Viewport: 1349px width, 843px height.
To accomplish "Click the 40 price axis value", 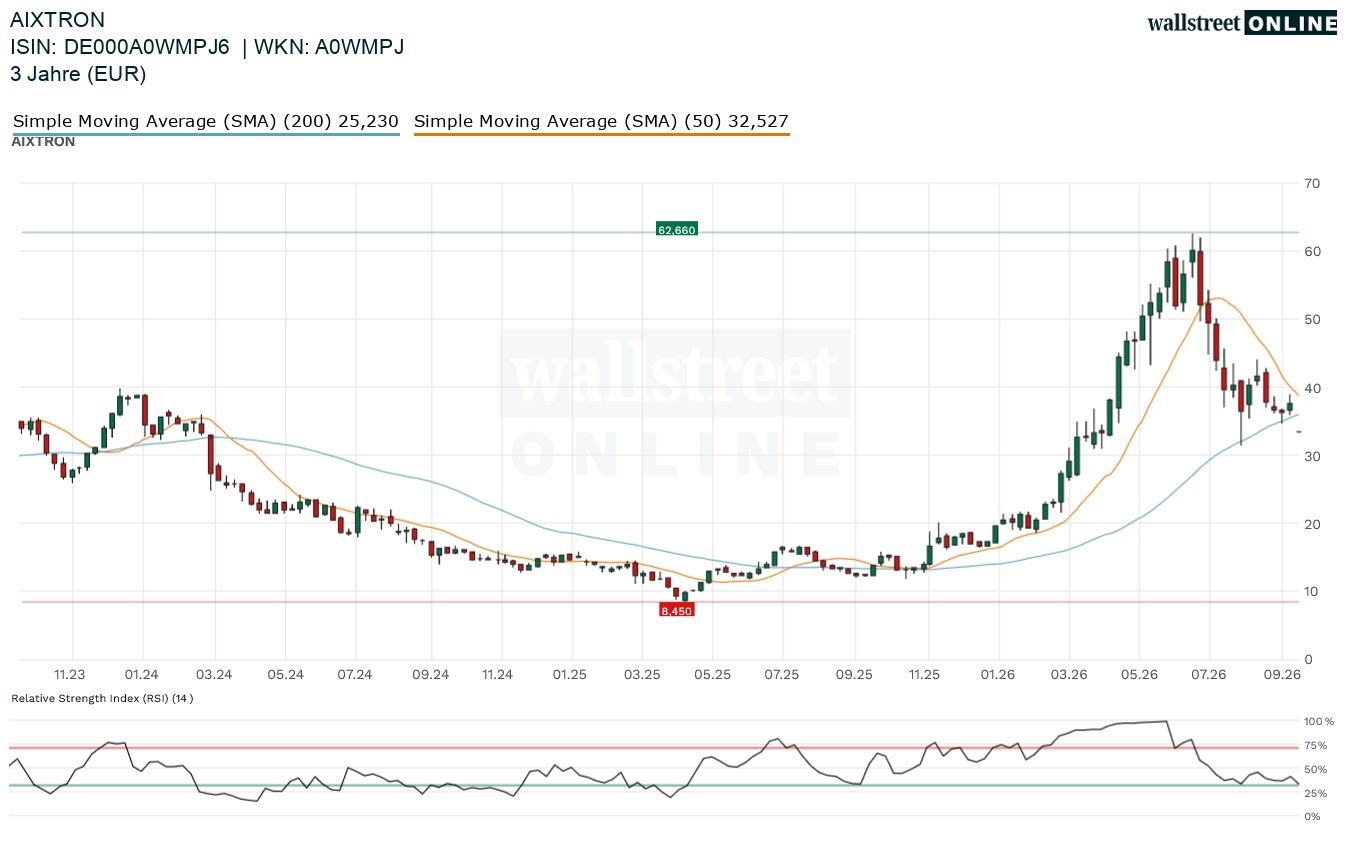I will (x=1312, y=388).
